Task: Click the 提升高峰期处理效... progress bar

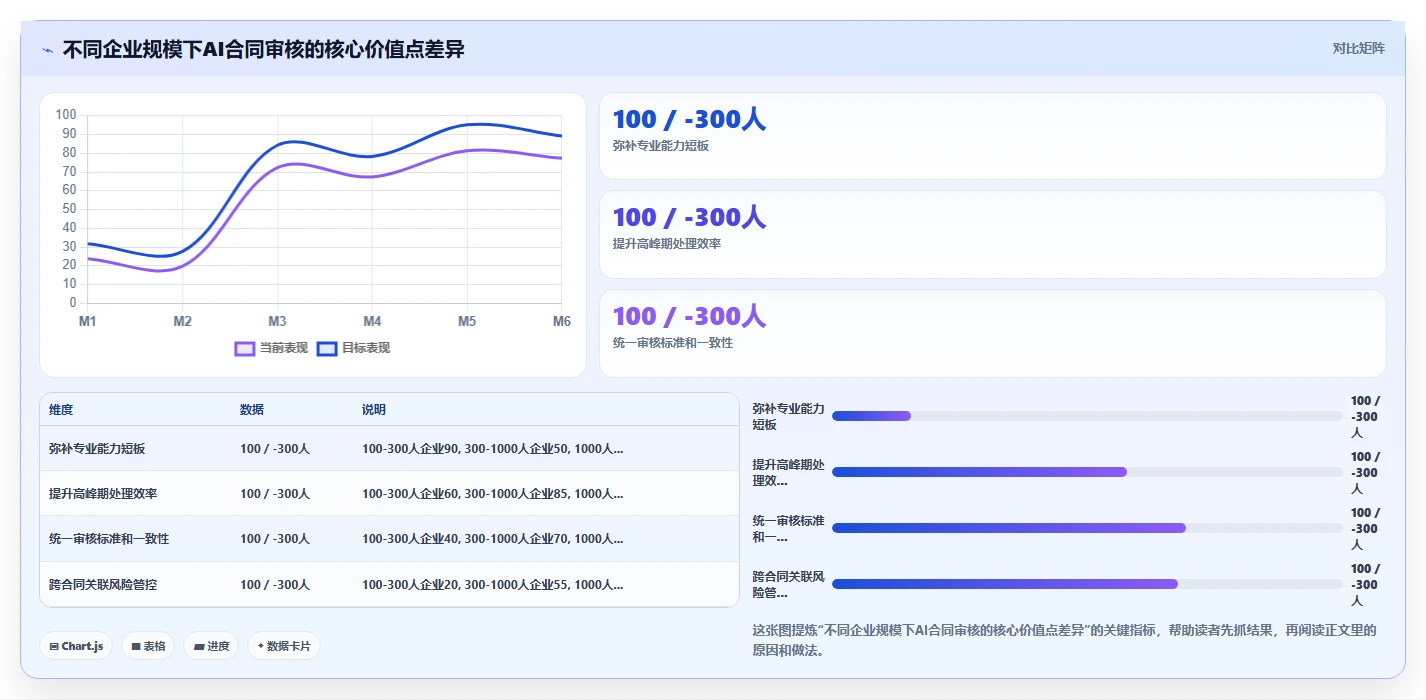Action: pyautogui.click(x=1087, y=472)
